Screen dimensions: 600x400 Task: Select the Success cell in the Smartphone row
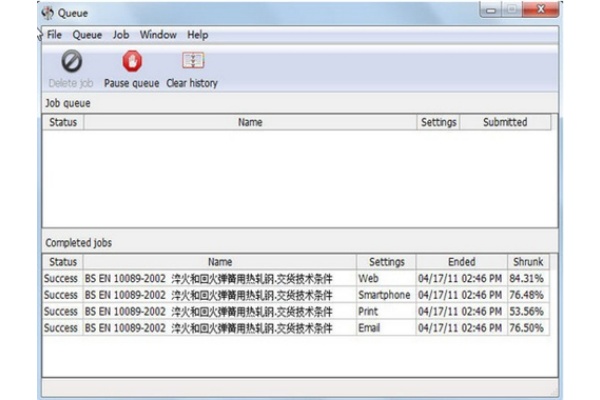[x=61, y=295]
